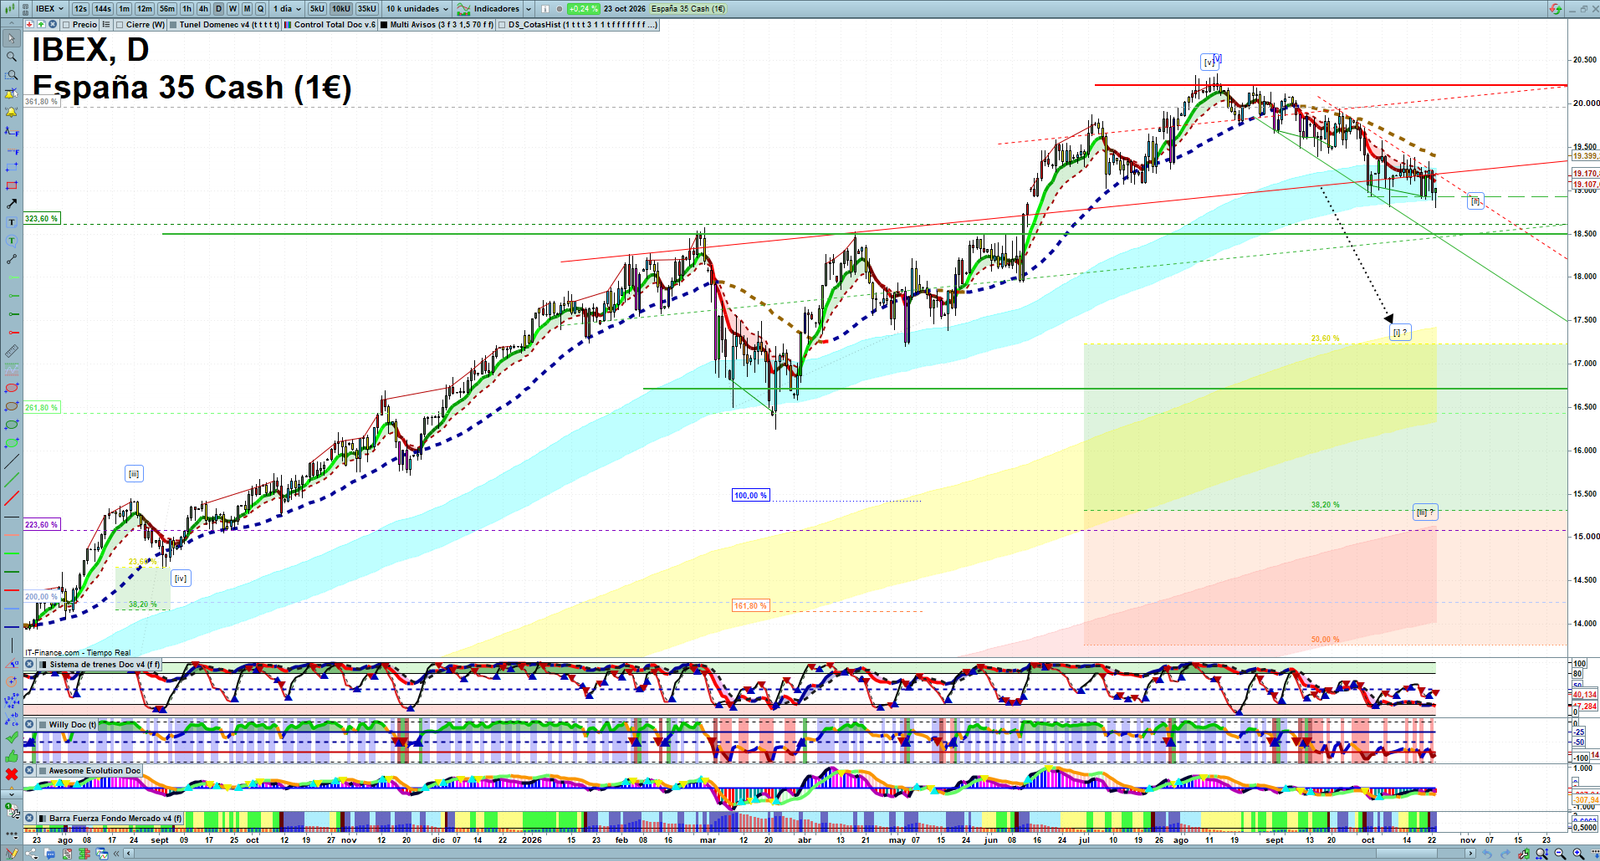
Task: Select the 35kU units button
Action: [x=367, y=9]
